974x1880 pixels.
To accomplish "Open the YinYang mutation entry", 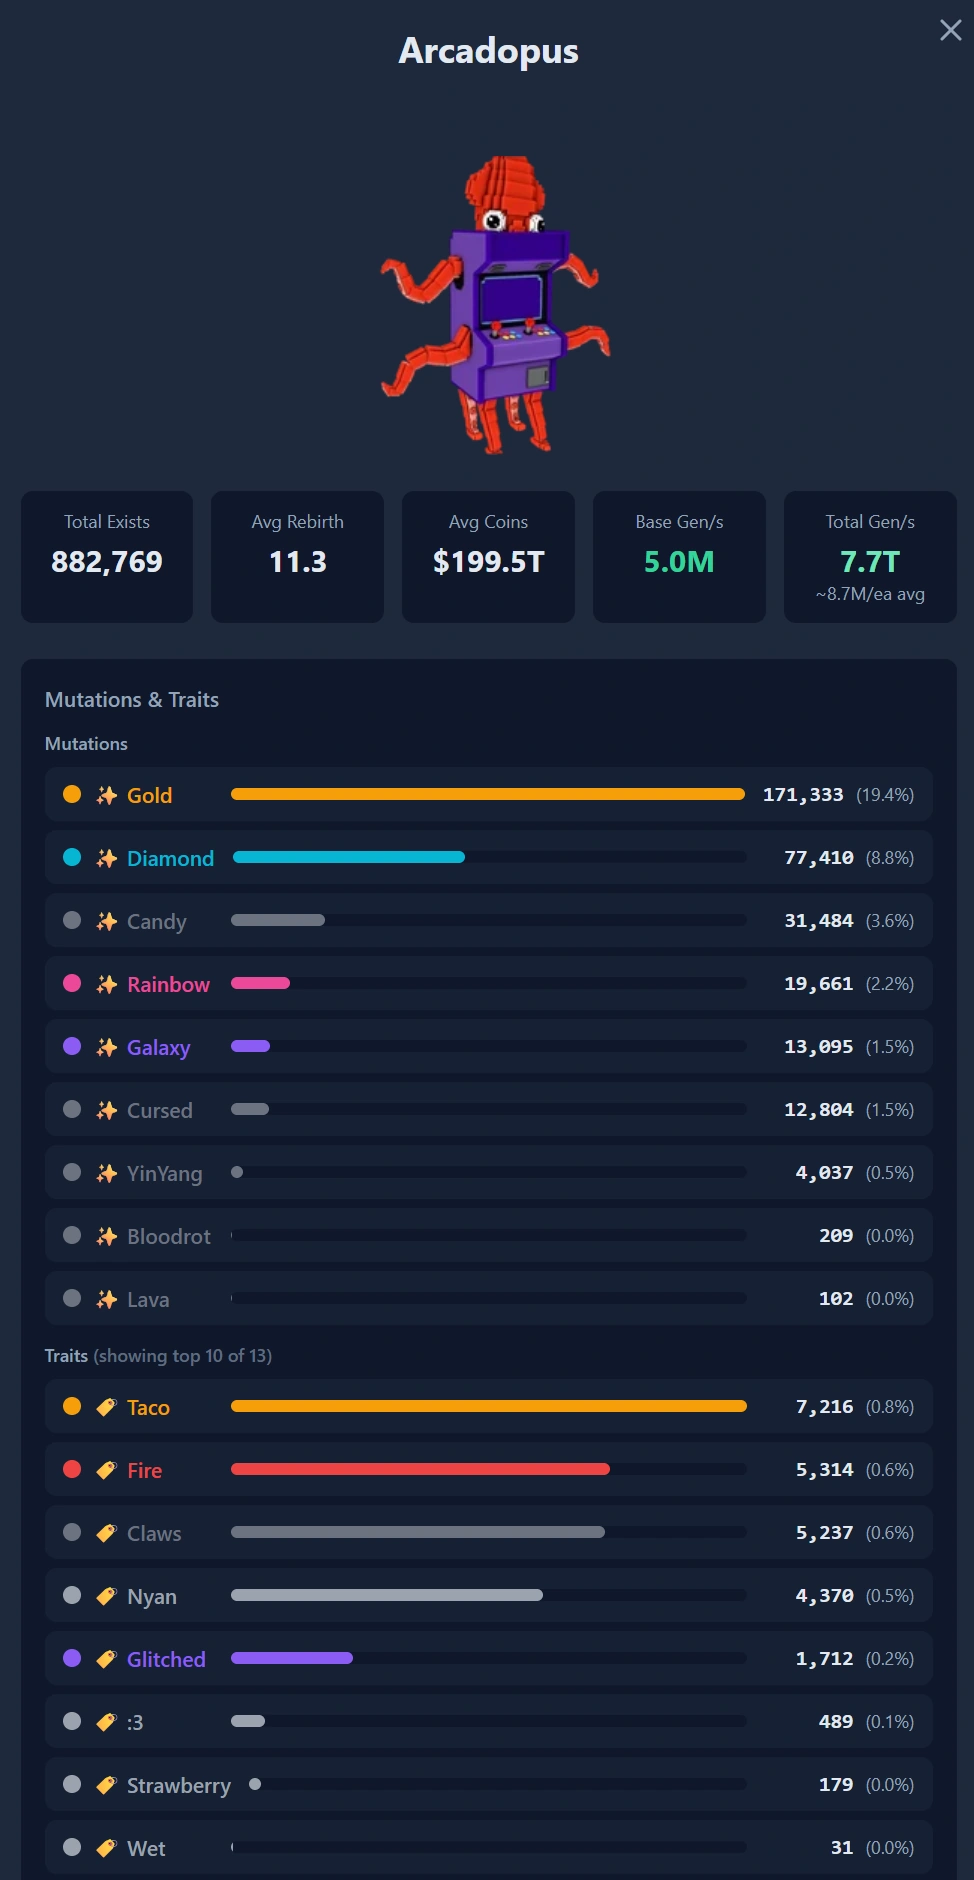I will tap(488, 1172).
